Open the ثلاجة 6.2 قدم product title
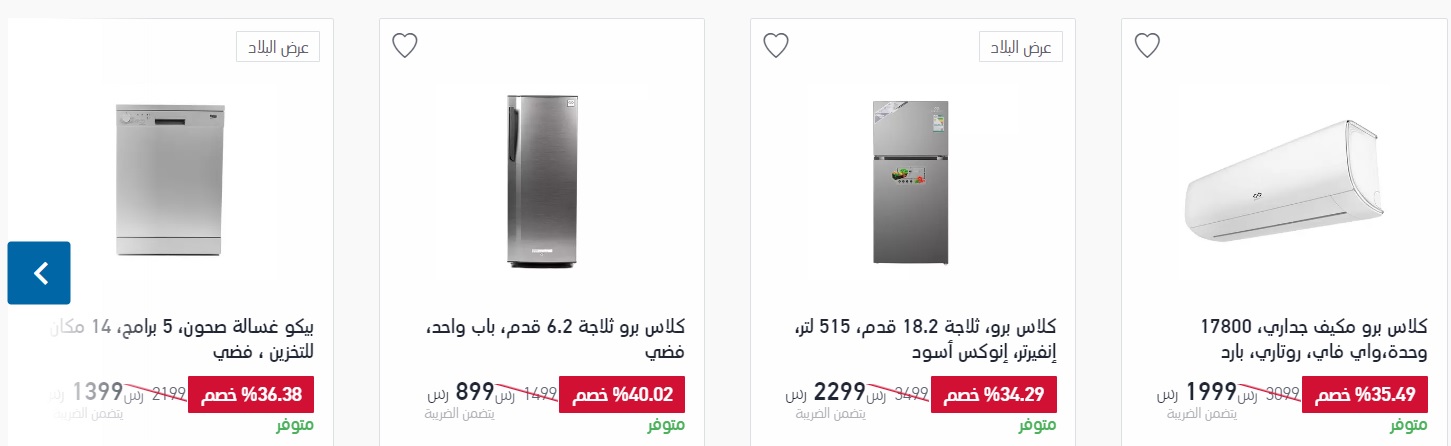 (556, 340)
